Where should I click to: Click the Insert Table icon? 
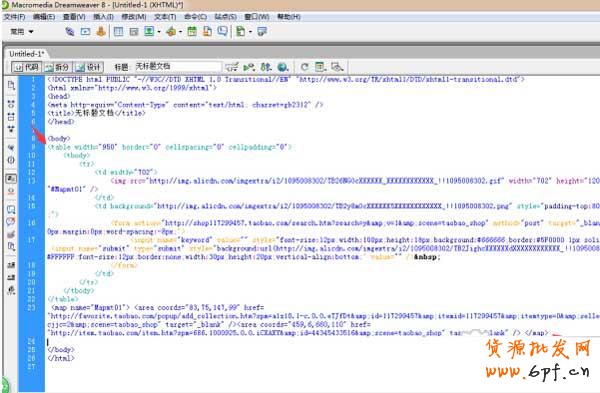tap(119, 32)
